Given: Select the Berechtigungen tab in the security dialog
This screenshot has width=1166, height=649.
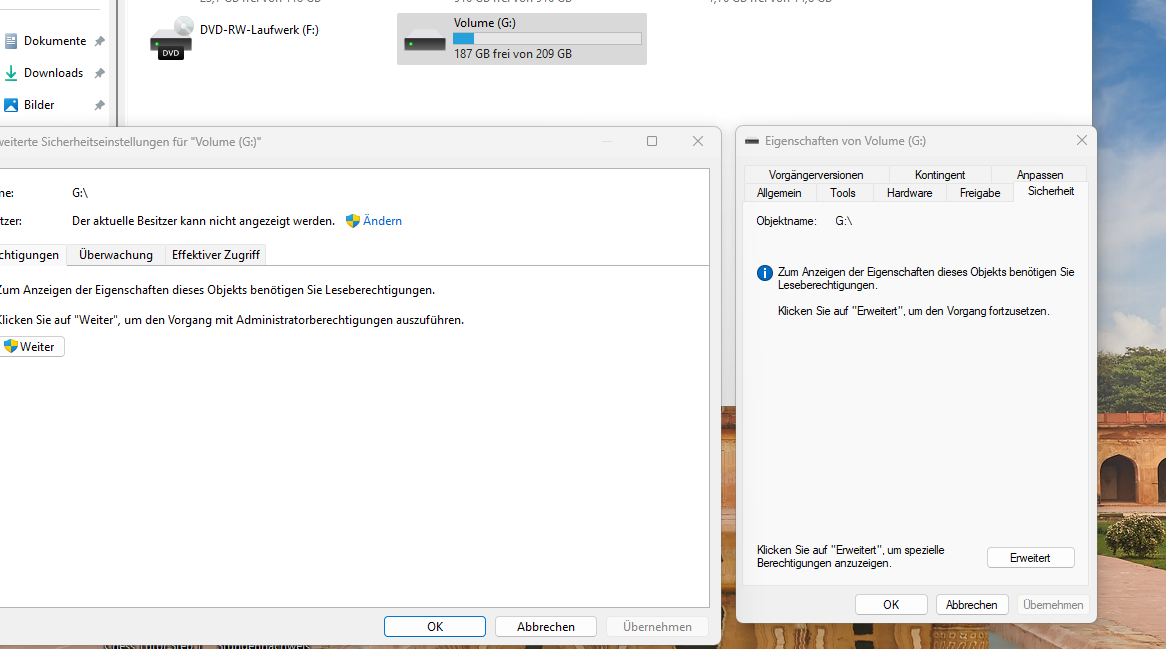Looking at the screenshot, I should (x=31, y=255).
